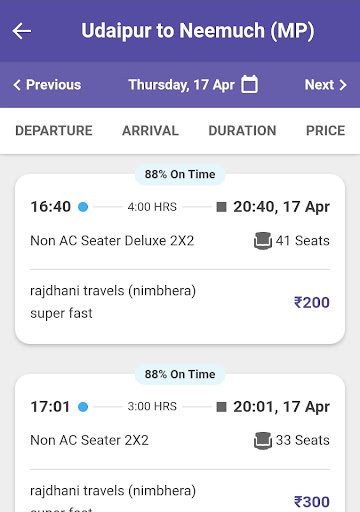The image size is (360, 512).
Task: Open the 16:40 Non AC Seater Deluxe bus
Action: pyautogui.click(x=180, y=259)
